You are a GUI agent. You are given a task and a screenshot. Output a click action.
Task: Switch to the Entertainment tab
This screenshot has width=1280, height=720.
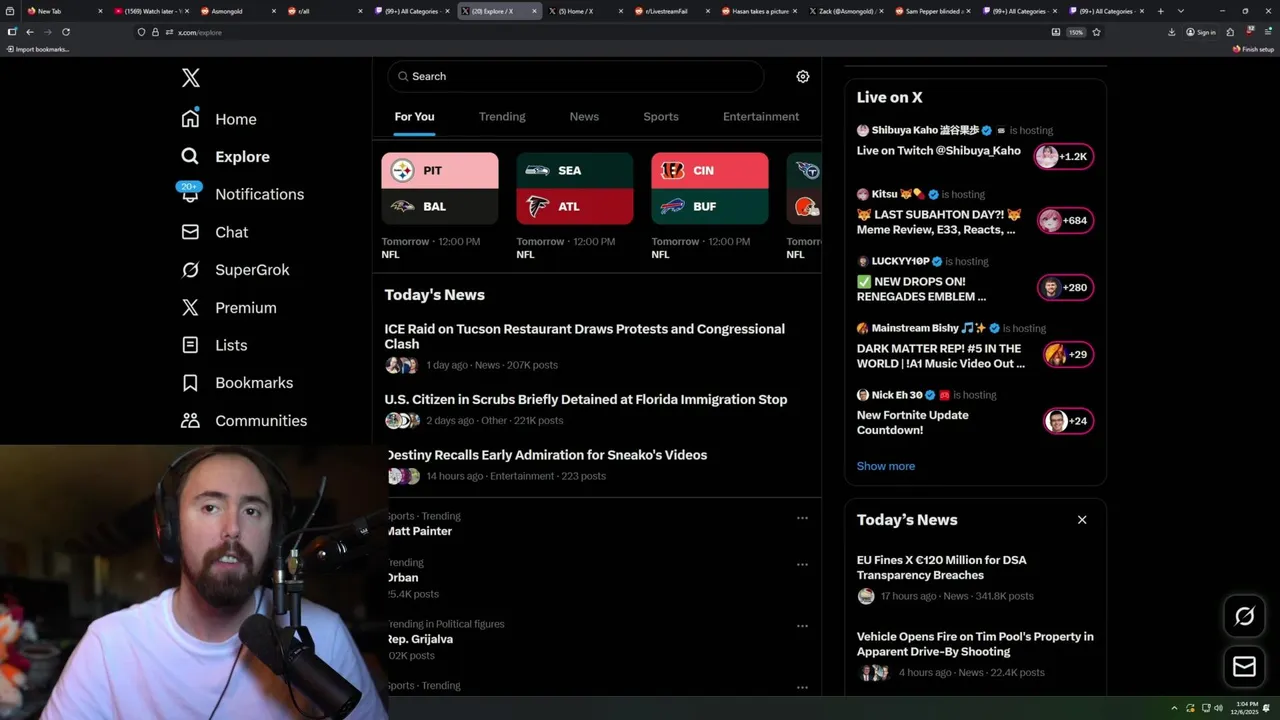coord(761,117)
